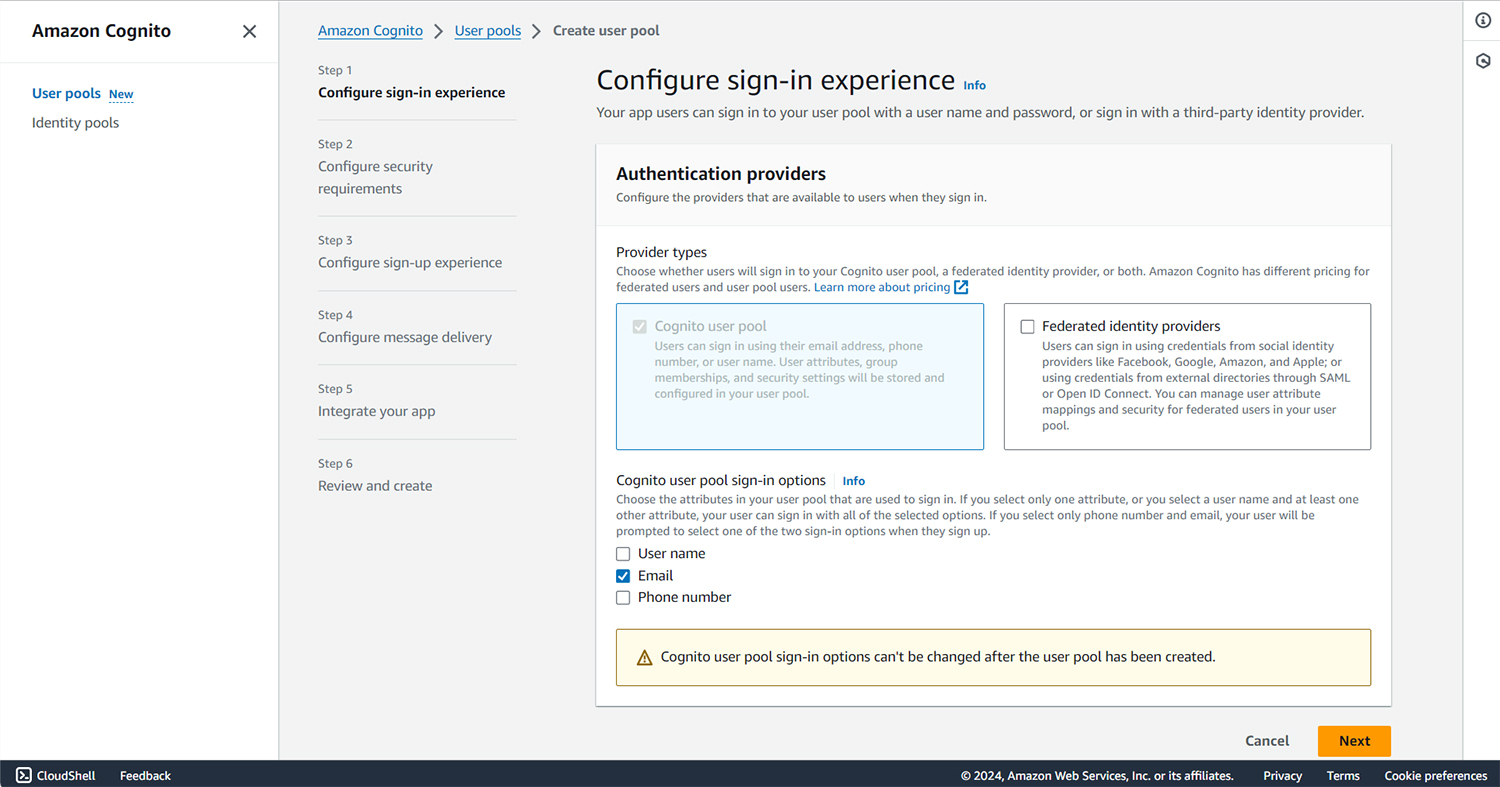This screenshot has width=1500, height=787.
Task: Click the external link icon beside Learn more about pricing
Action: 961,287
